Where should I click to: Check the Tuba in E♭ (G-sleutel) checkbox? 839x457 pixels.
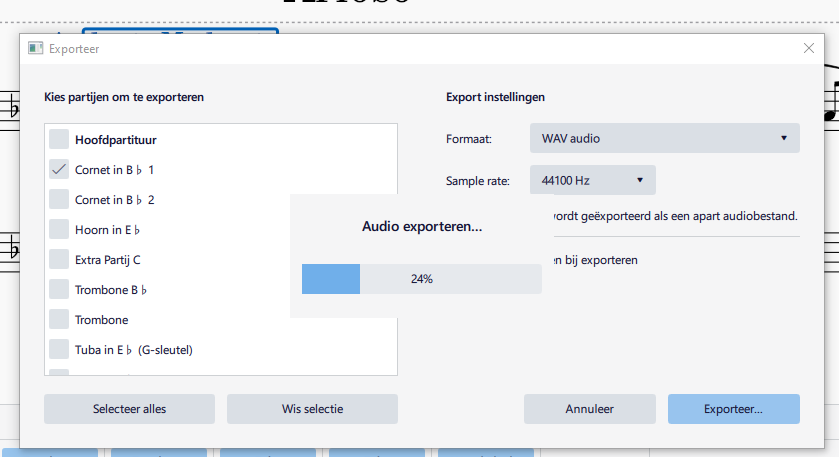click(x=59, y=349)
